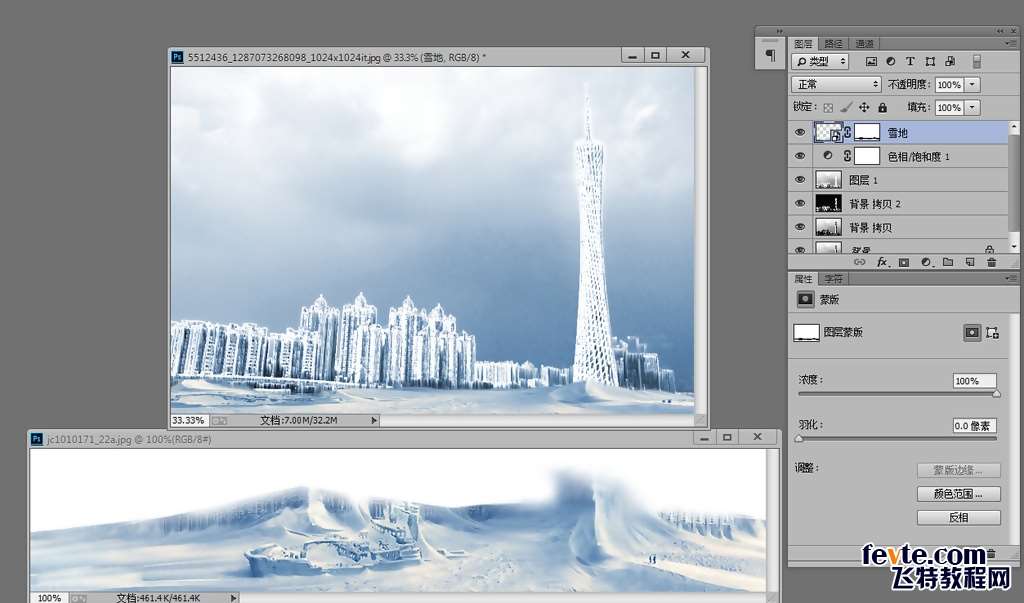Viewport: 1024px width, 603px height.
Task: Click the 颜色范围 color range button
Action: 958,494
